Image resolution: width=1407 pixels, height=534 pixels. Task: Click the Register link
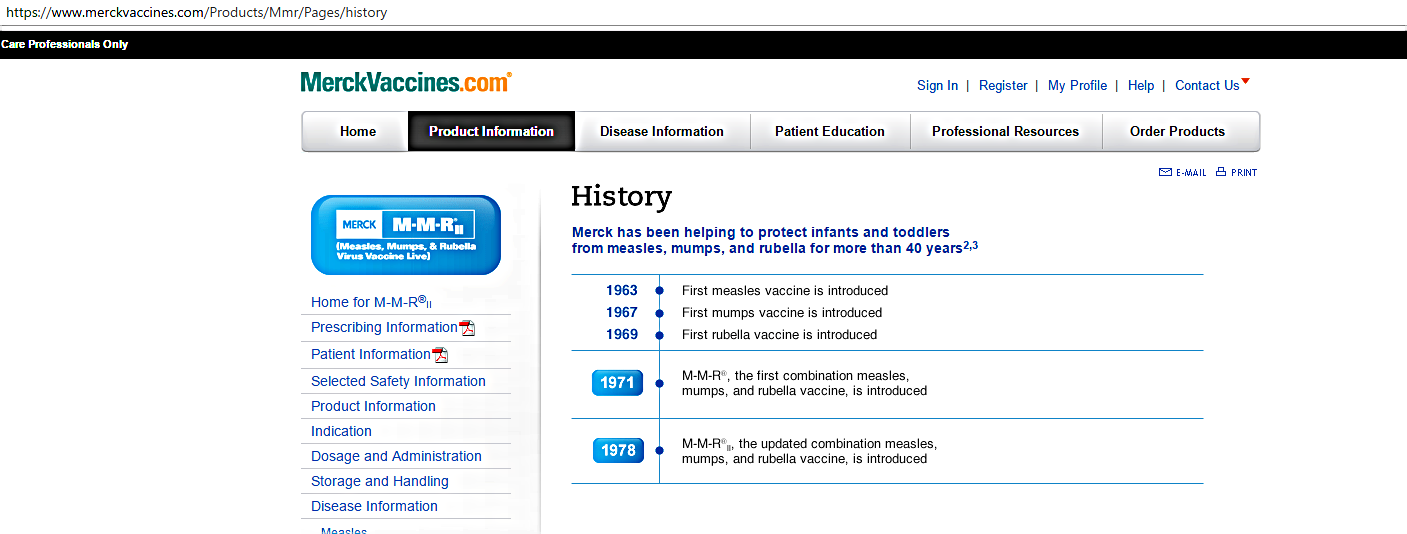click(x=1003, y=86)
